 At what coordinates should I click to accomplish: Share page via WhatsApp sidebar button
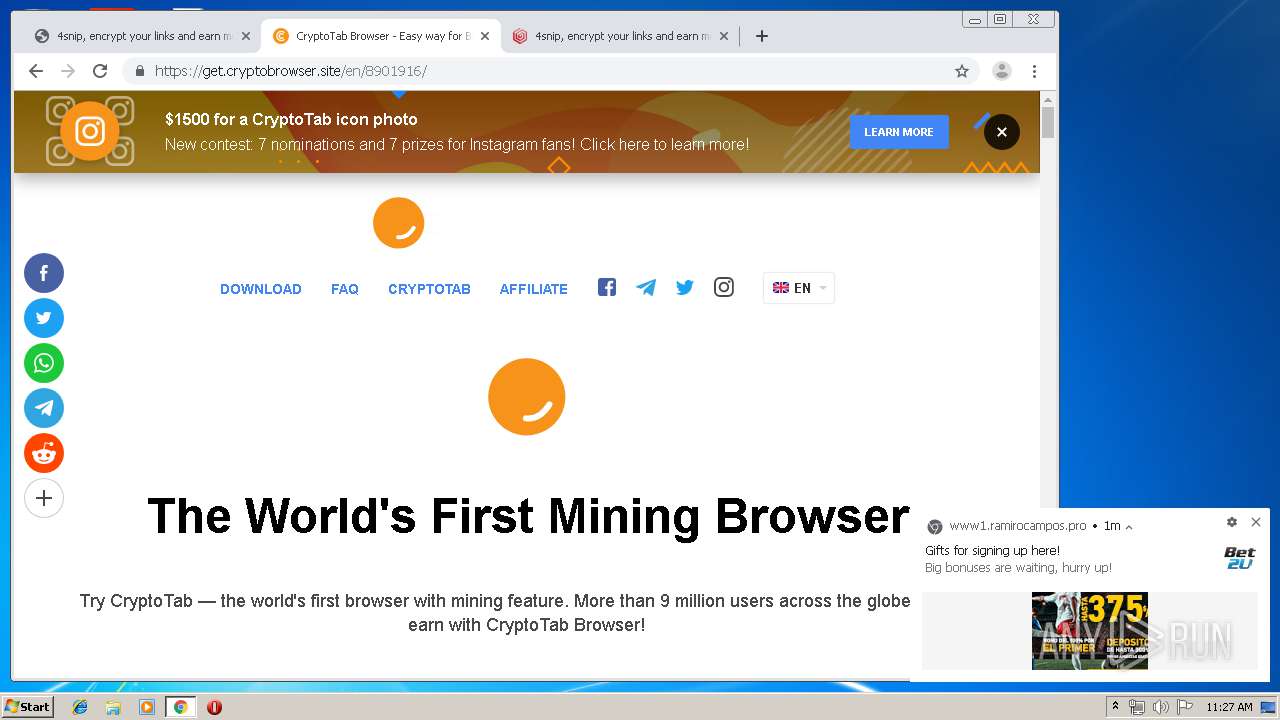pos(44,363)
